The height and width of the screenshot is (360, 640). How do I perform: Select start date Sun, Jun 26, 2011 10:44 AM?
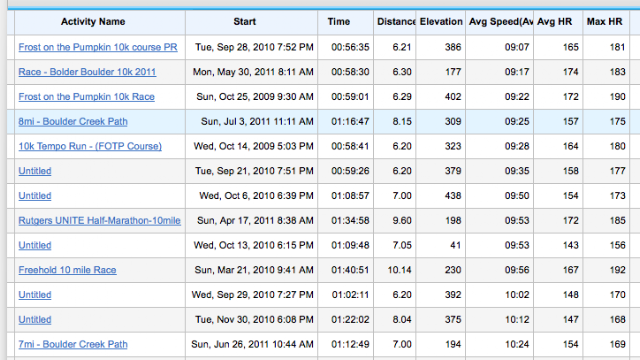tap(253, 344)
